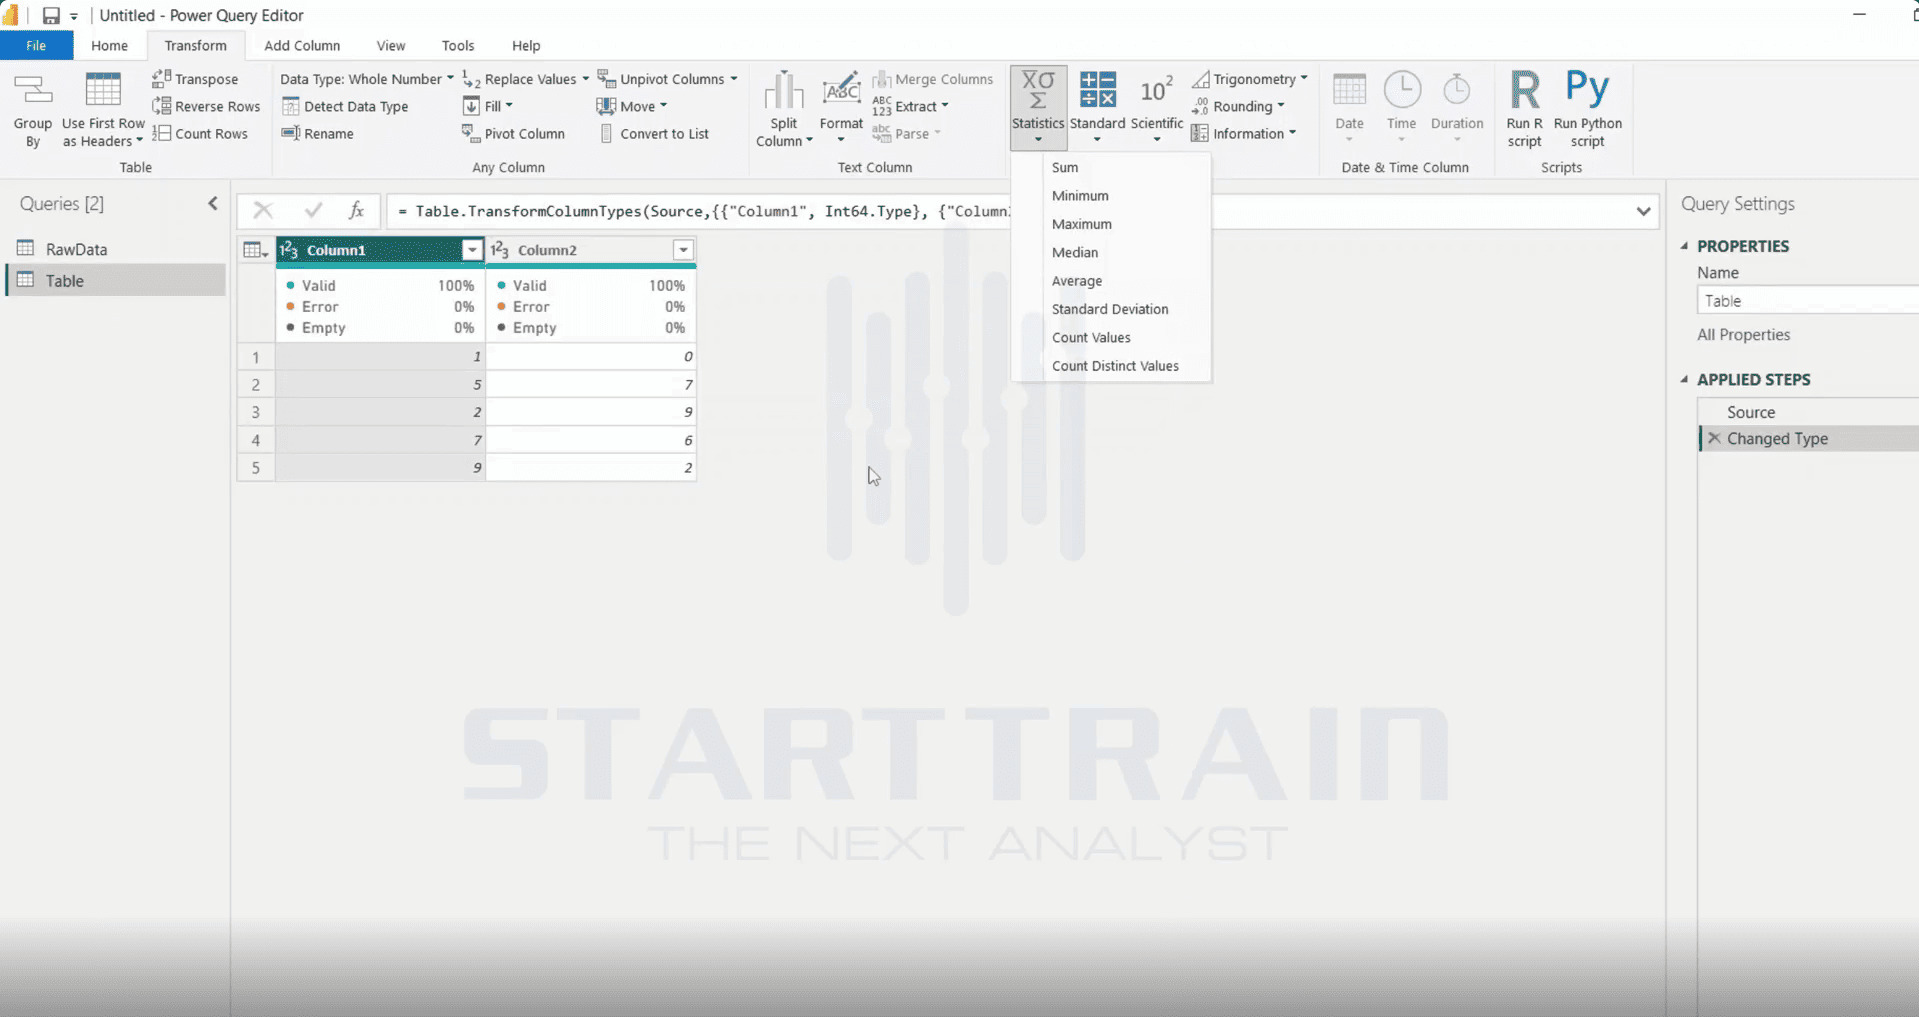This screenshot has height=1017, width=1919.
Task: Open Unpivot Columns dropdown
Action: 667,79
